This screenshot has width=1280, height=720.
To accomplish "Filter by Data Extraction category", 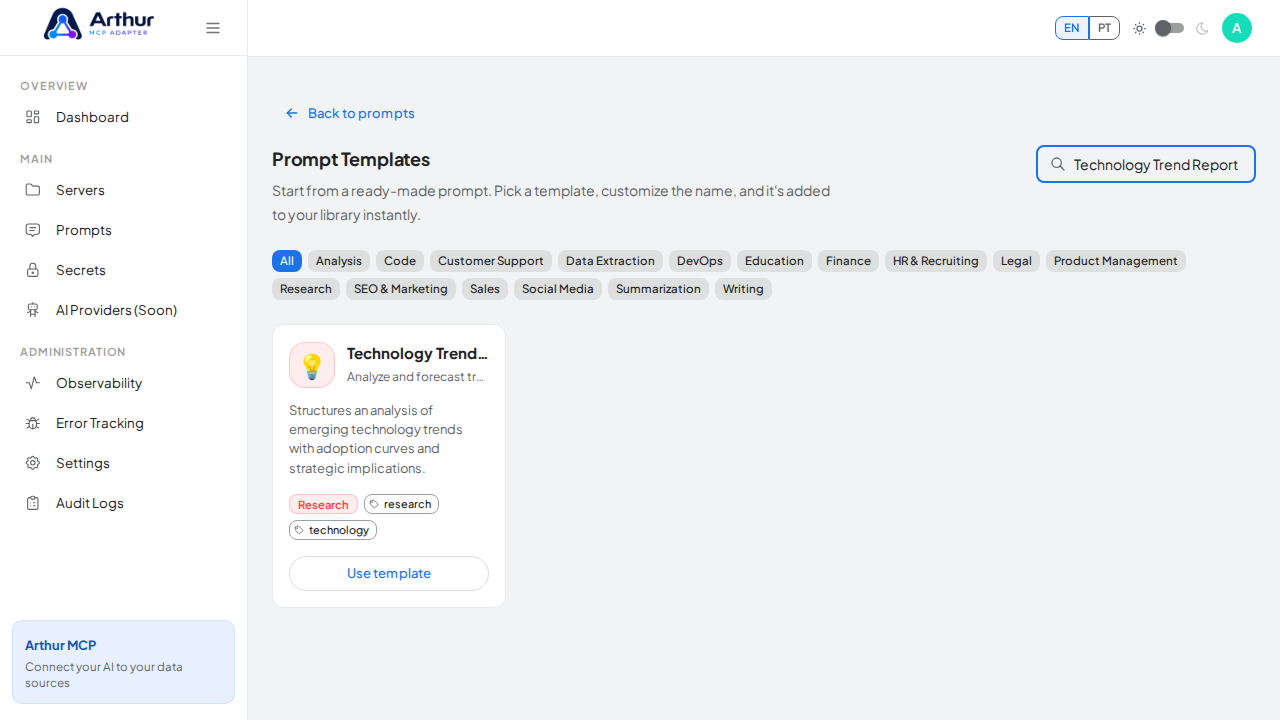I will [x=610, y=261].
